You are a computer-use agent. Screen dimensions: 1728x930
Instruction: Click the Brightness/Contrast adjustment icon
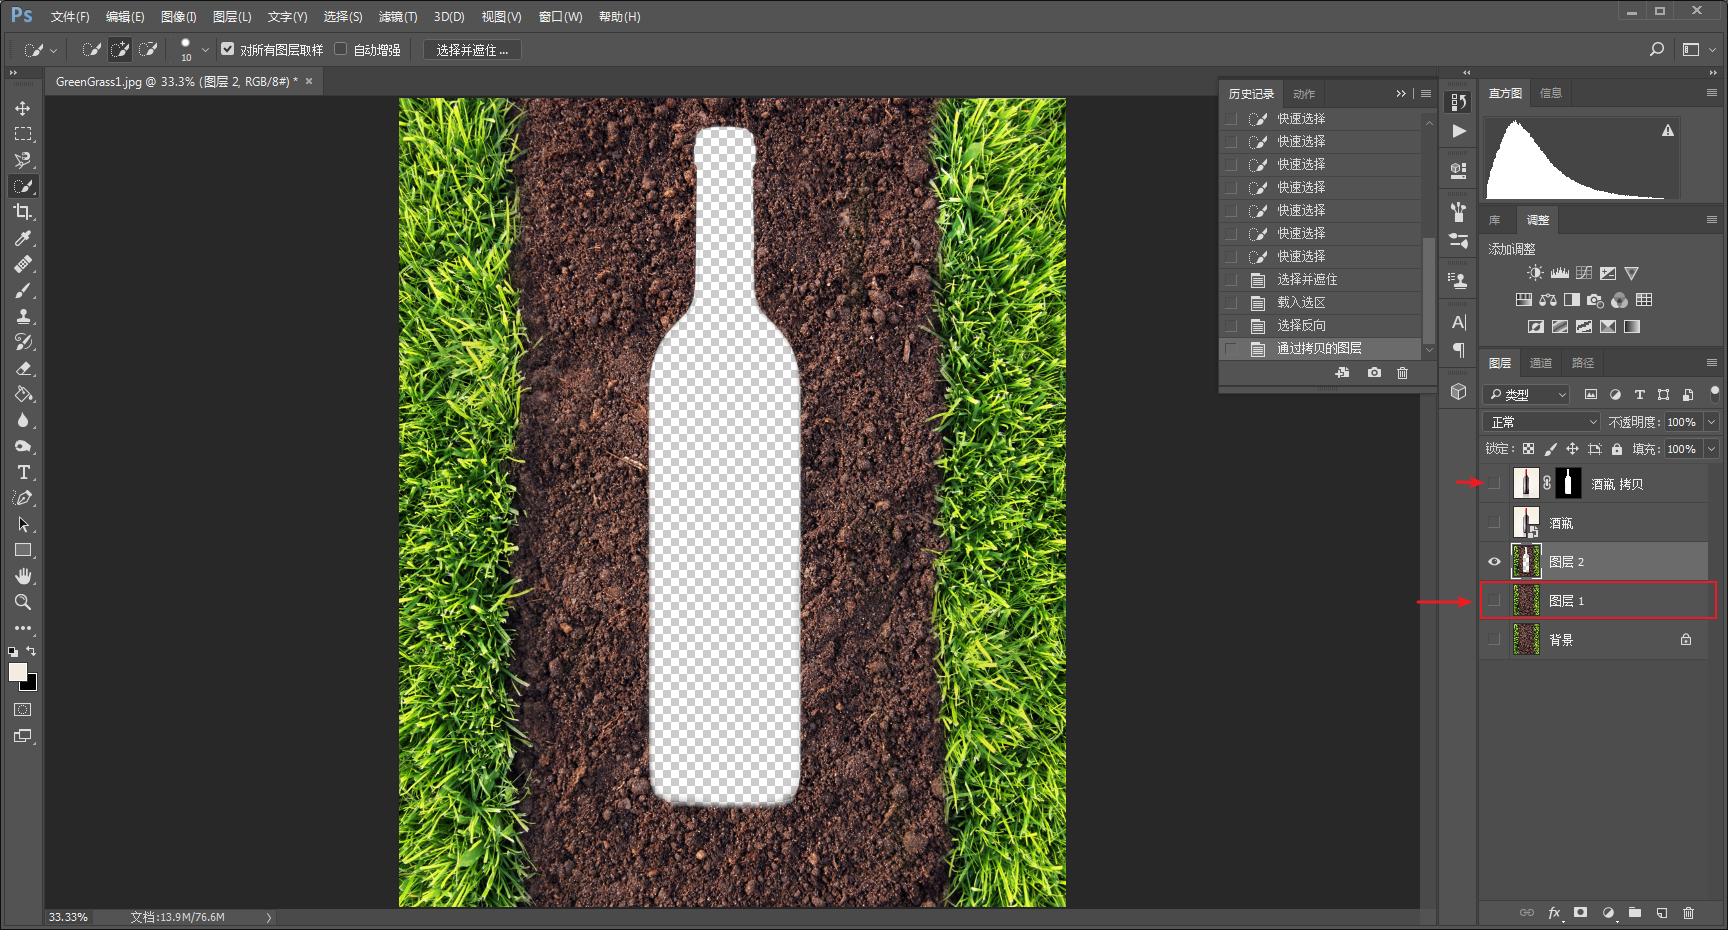pyautogui.click(x=1535, y=273)
